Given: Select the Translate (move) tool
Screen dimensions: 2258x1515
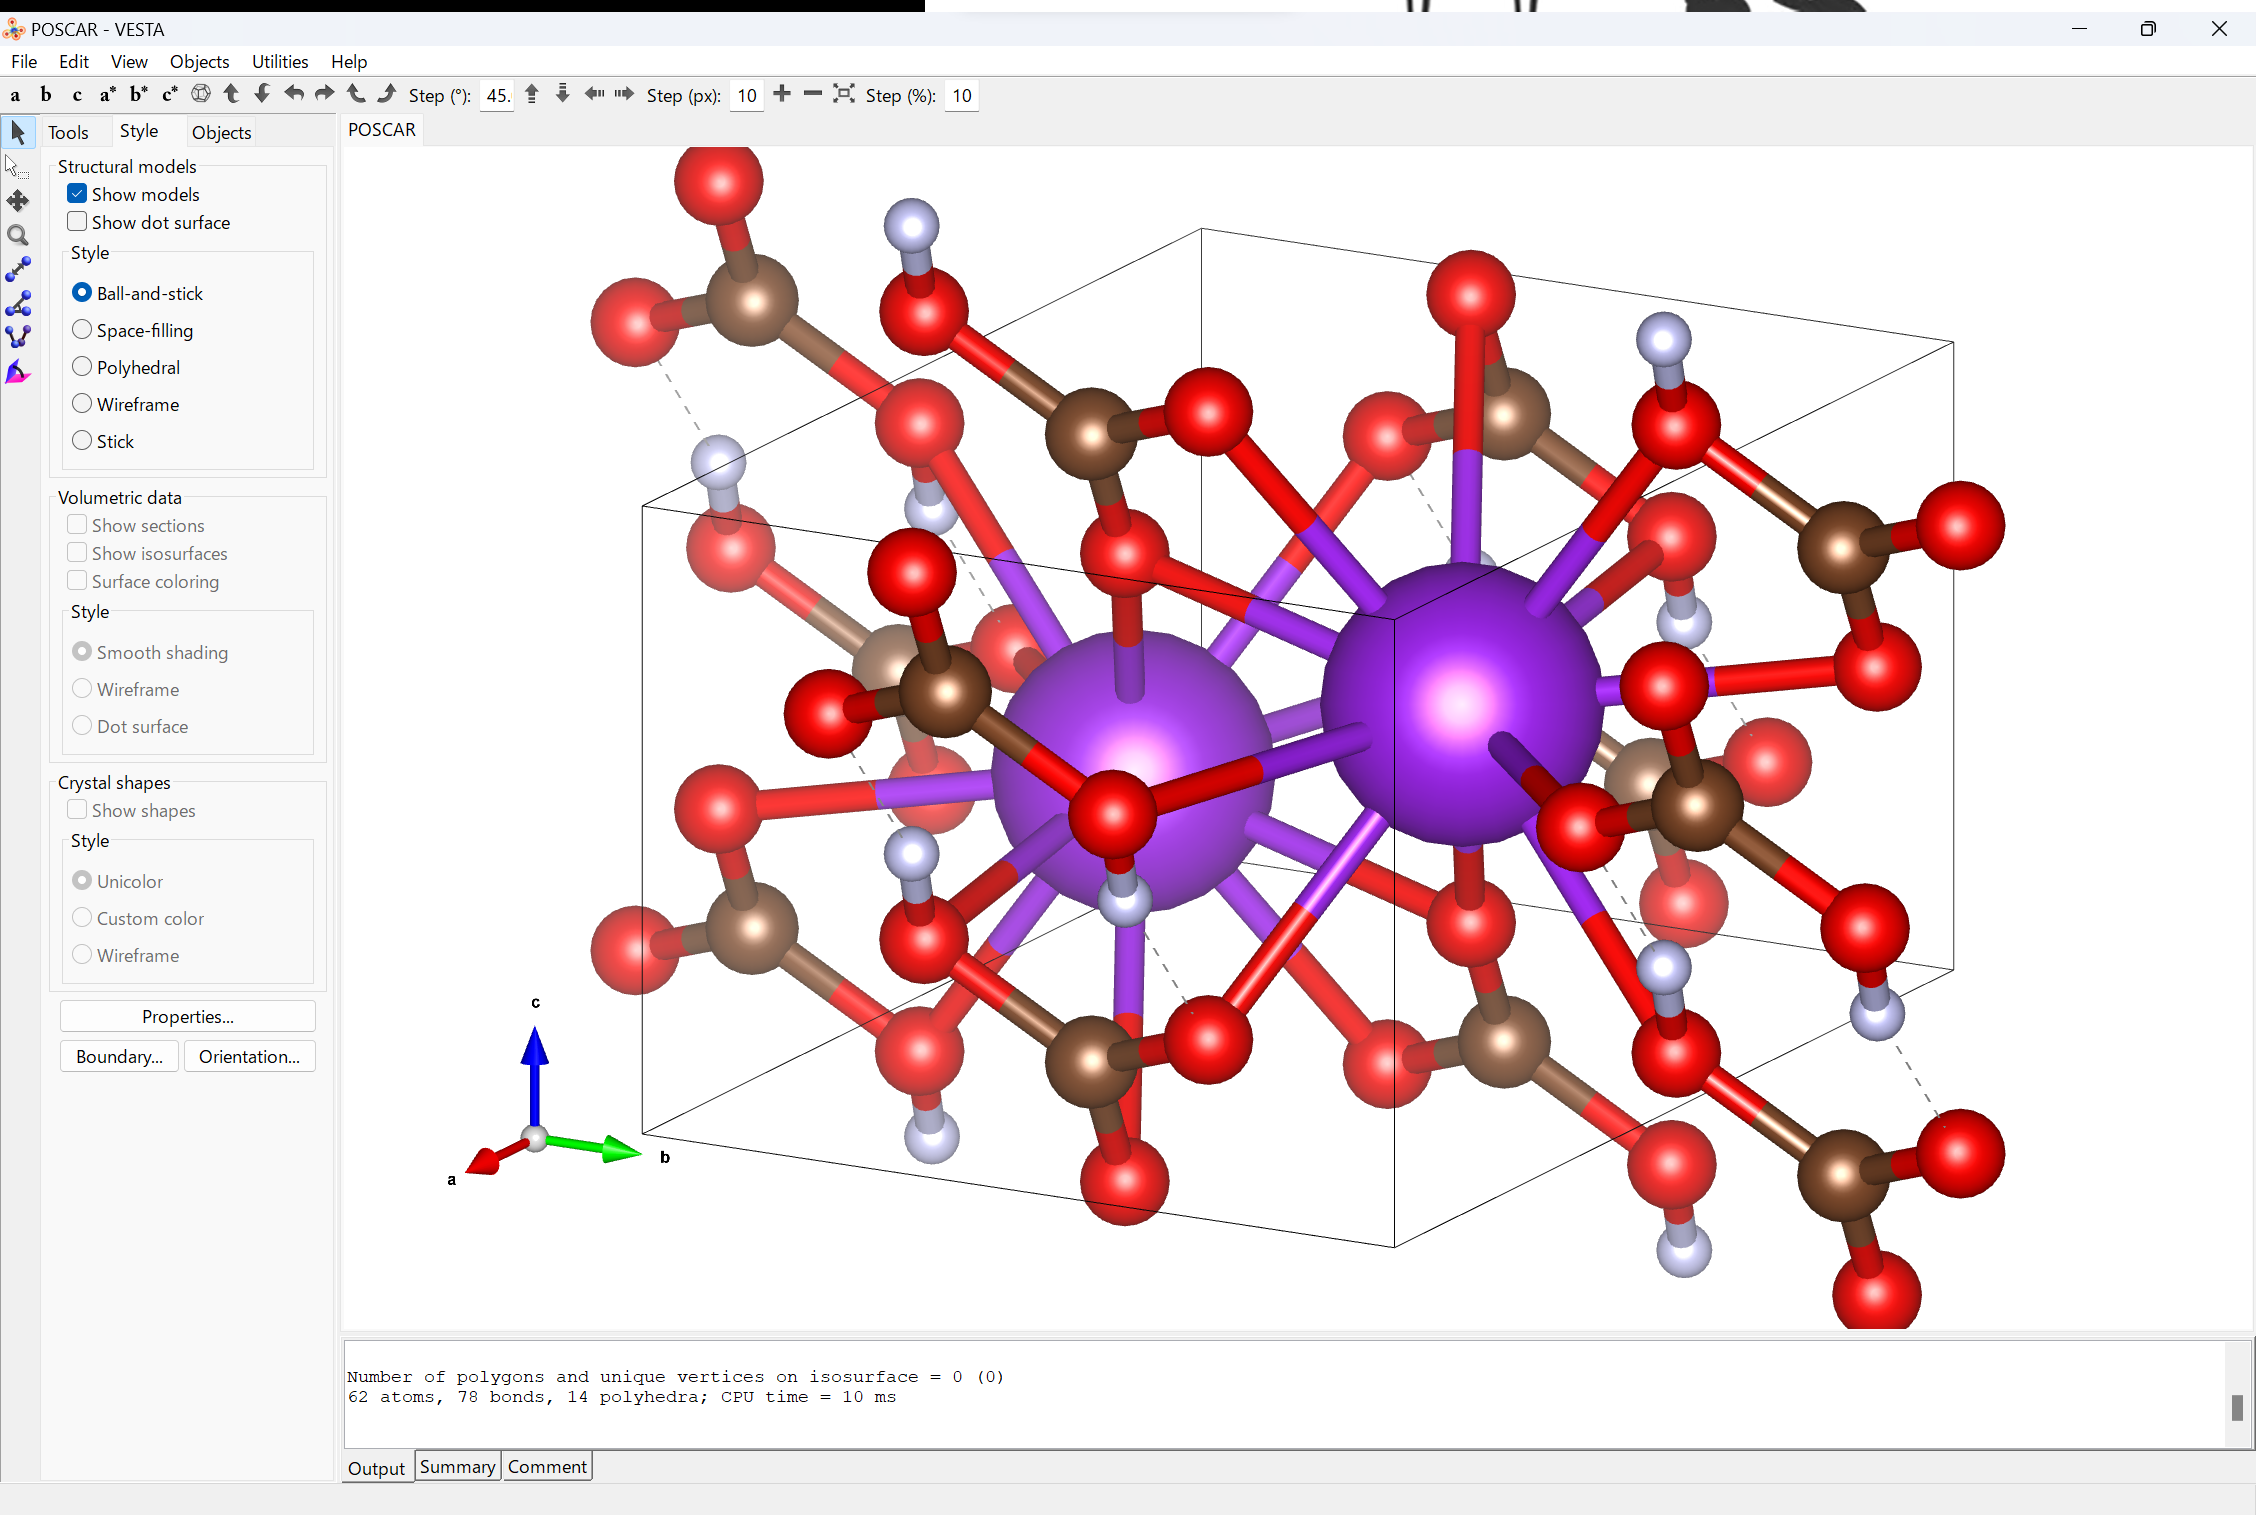Looking at the screenshot, I should click(x=18, y=201).
